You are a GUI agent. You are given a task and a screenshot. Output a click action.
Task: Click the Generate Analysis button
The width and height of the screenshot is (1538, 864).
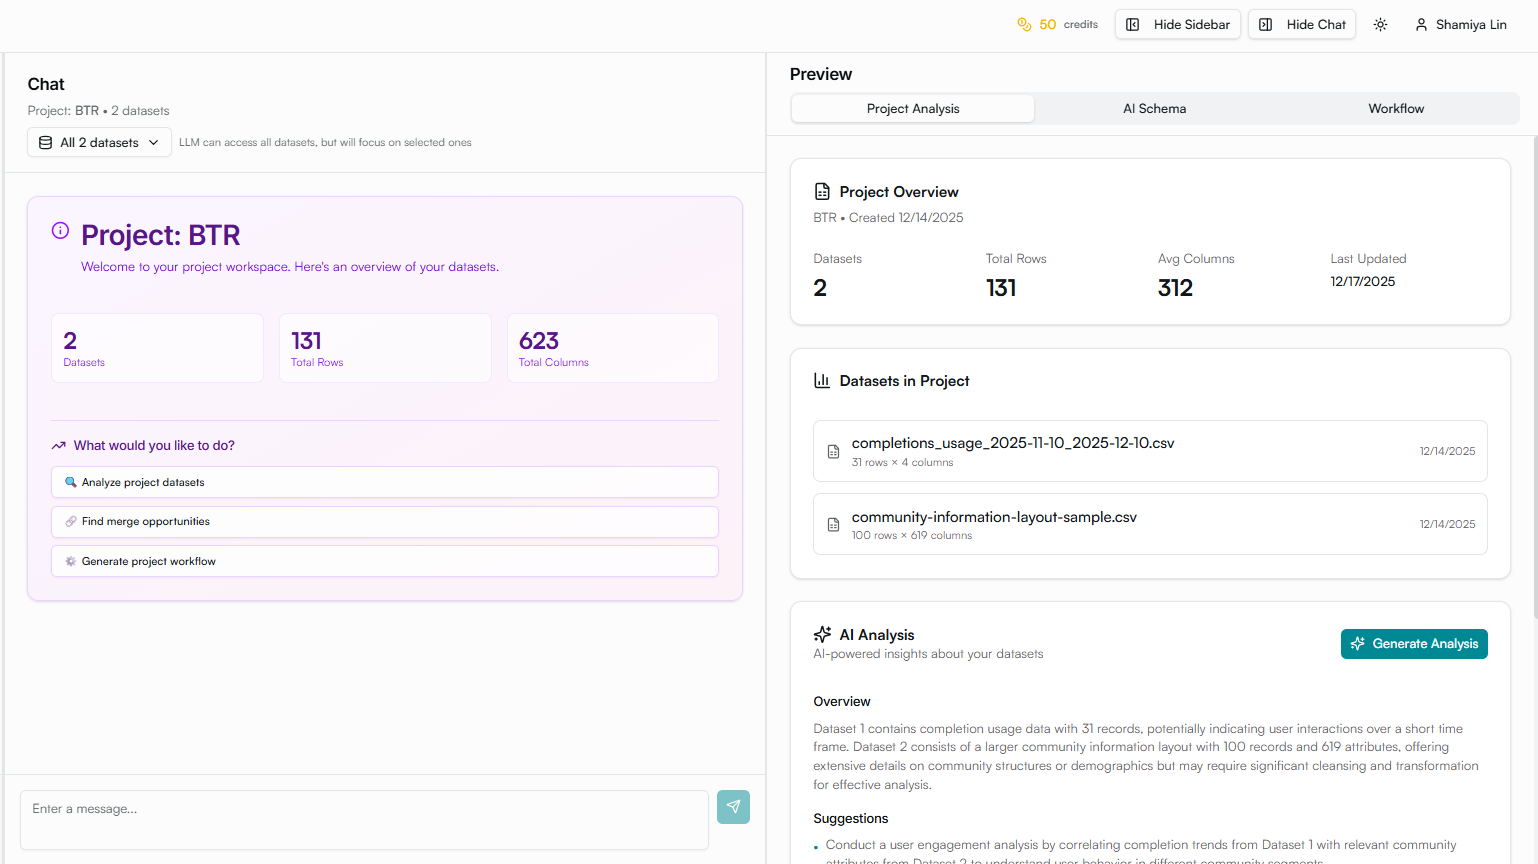click(x=1414, y=644)
